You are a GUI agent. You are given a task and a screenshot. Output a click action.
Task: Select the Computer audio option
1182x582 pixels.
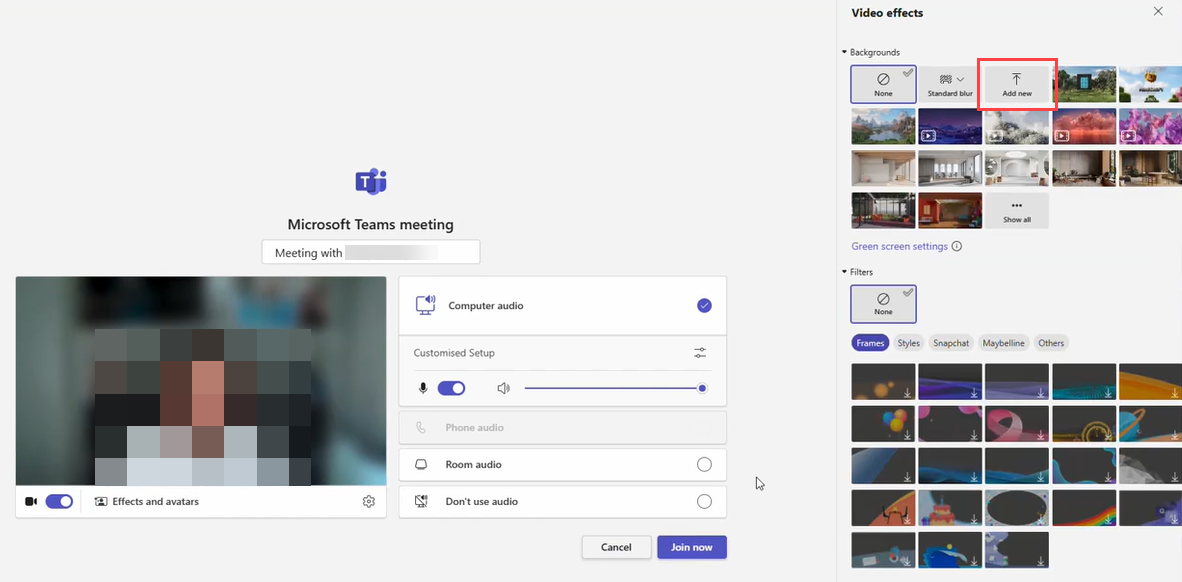pos(562,305)
